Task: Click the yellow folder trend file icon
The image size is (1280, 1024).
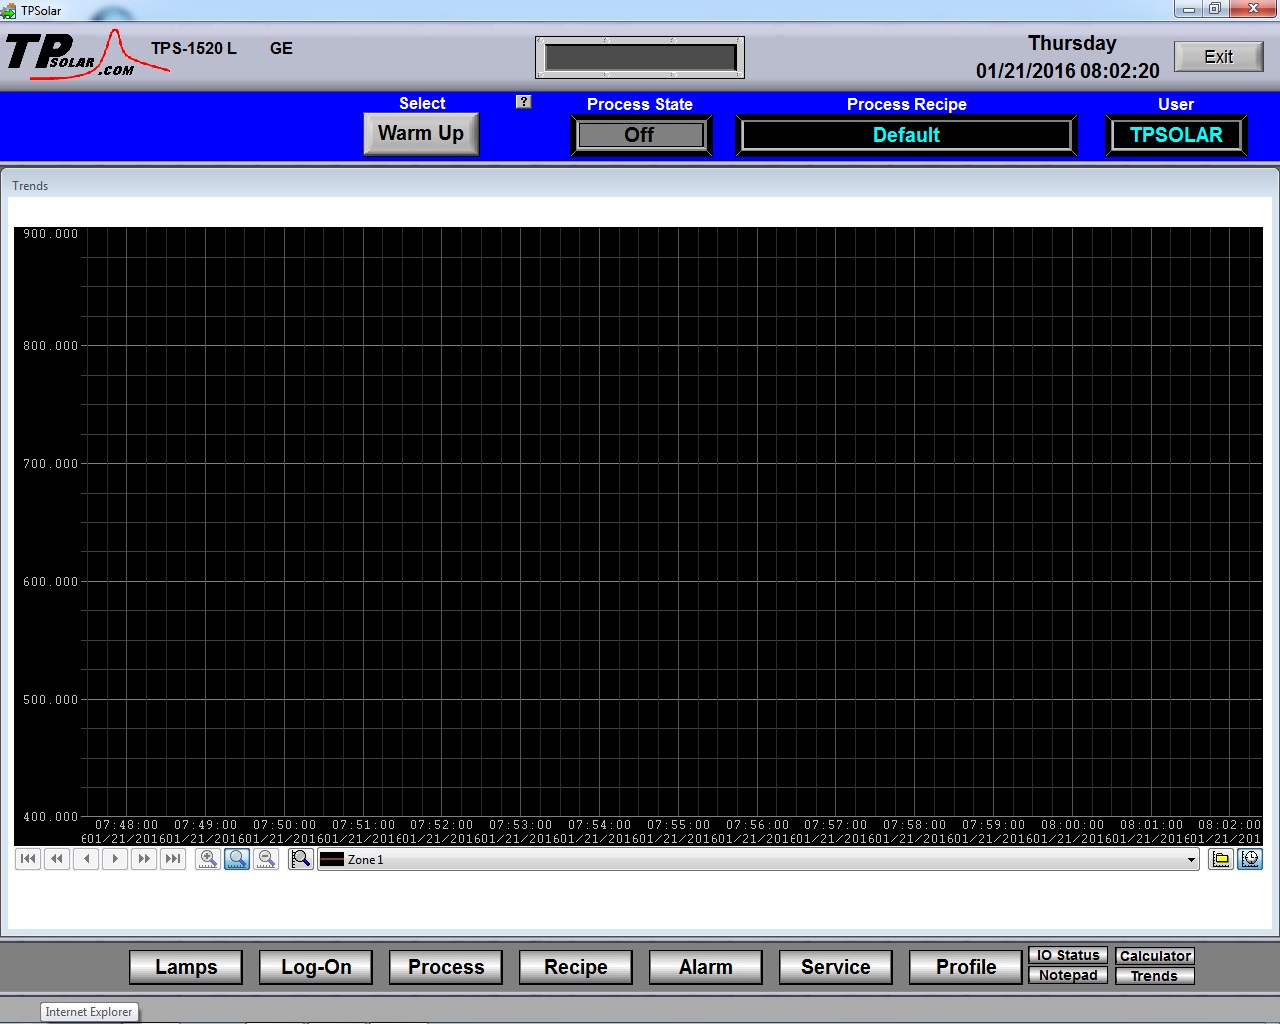Action: 1221,859
